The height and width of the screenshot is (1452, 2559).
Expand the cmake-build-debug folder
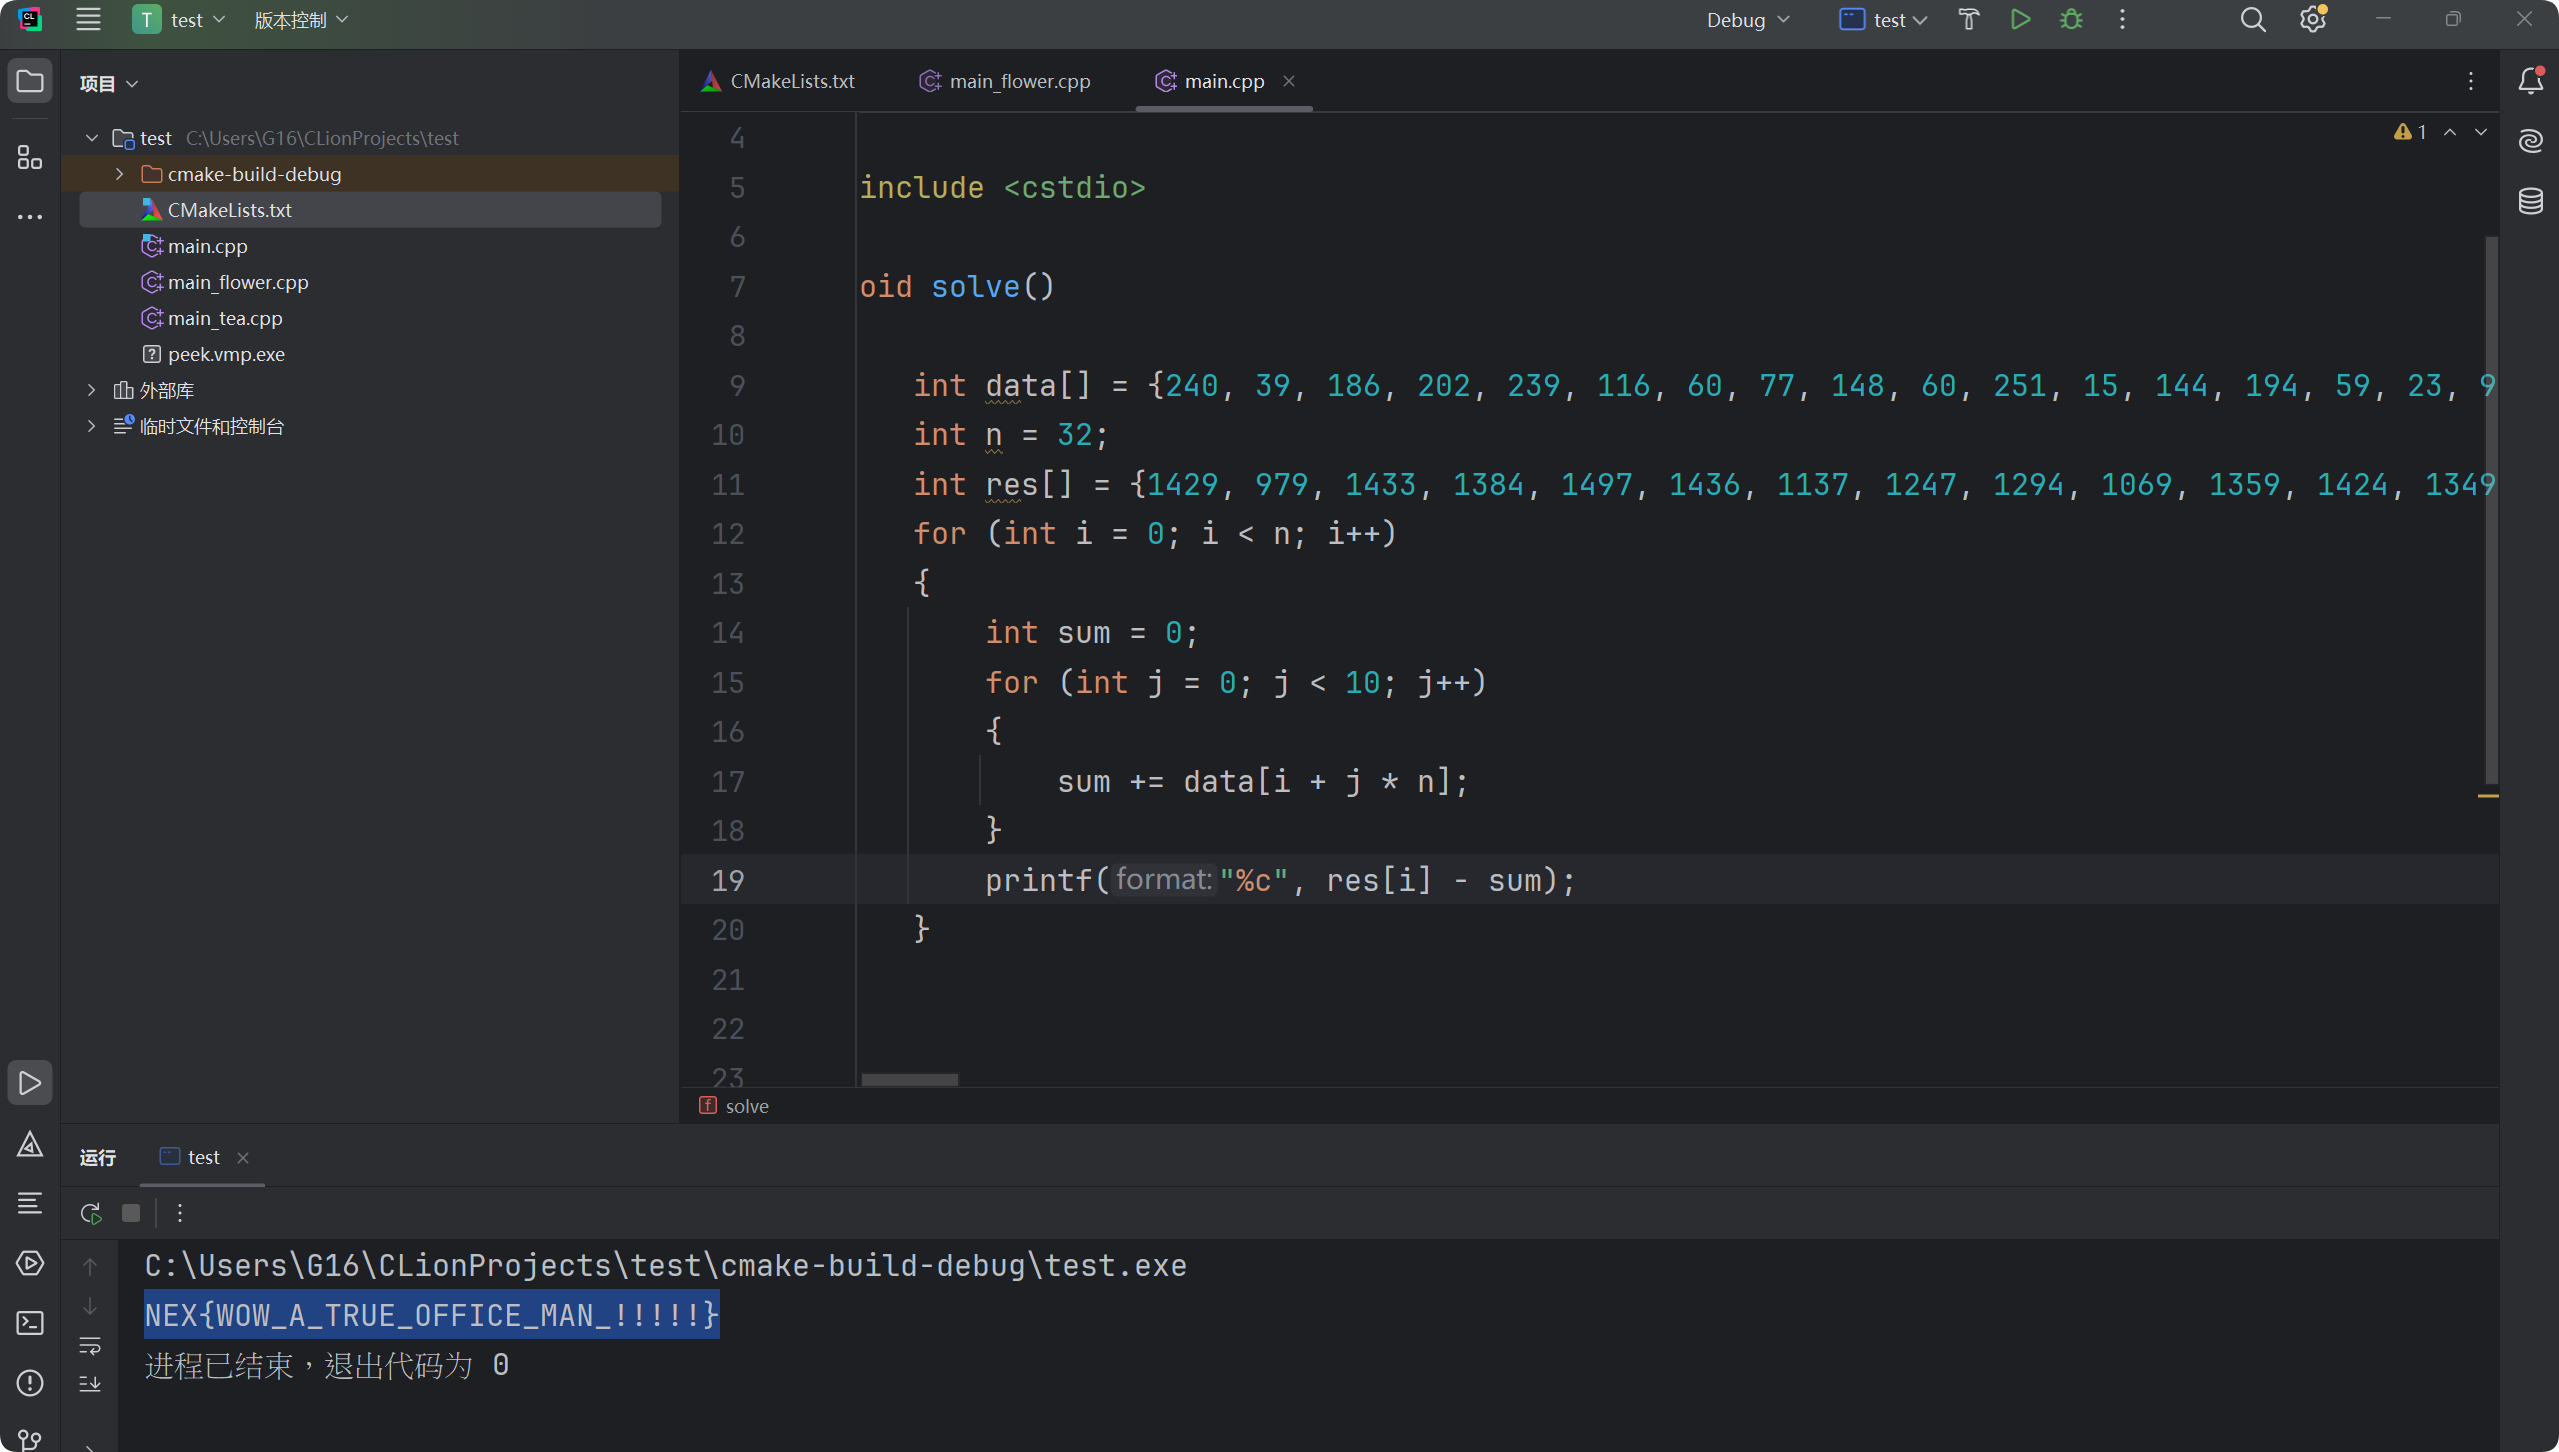click(120, 174)
